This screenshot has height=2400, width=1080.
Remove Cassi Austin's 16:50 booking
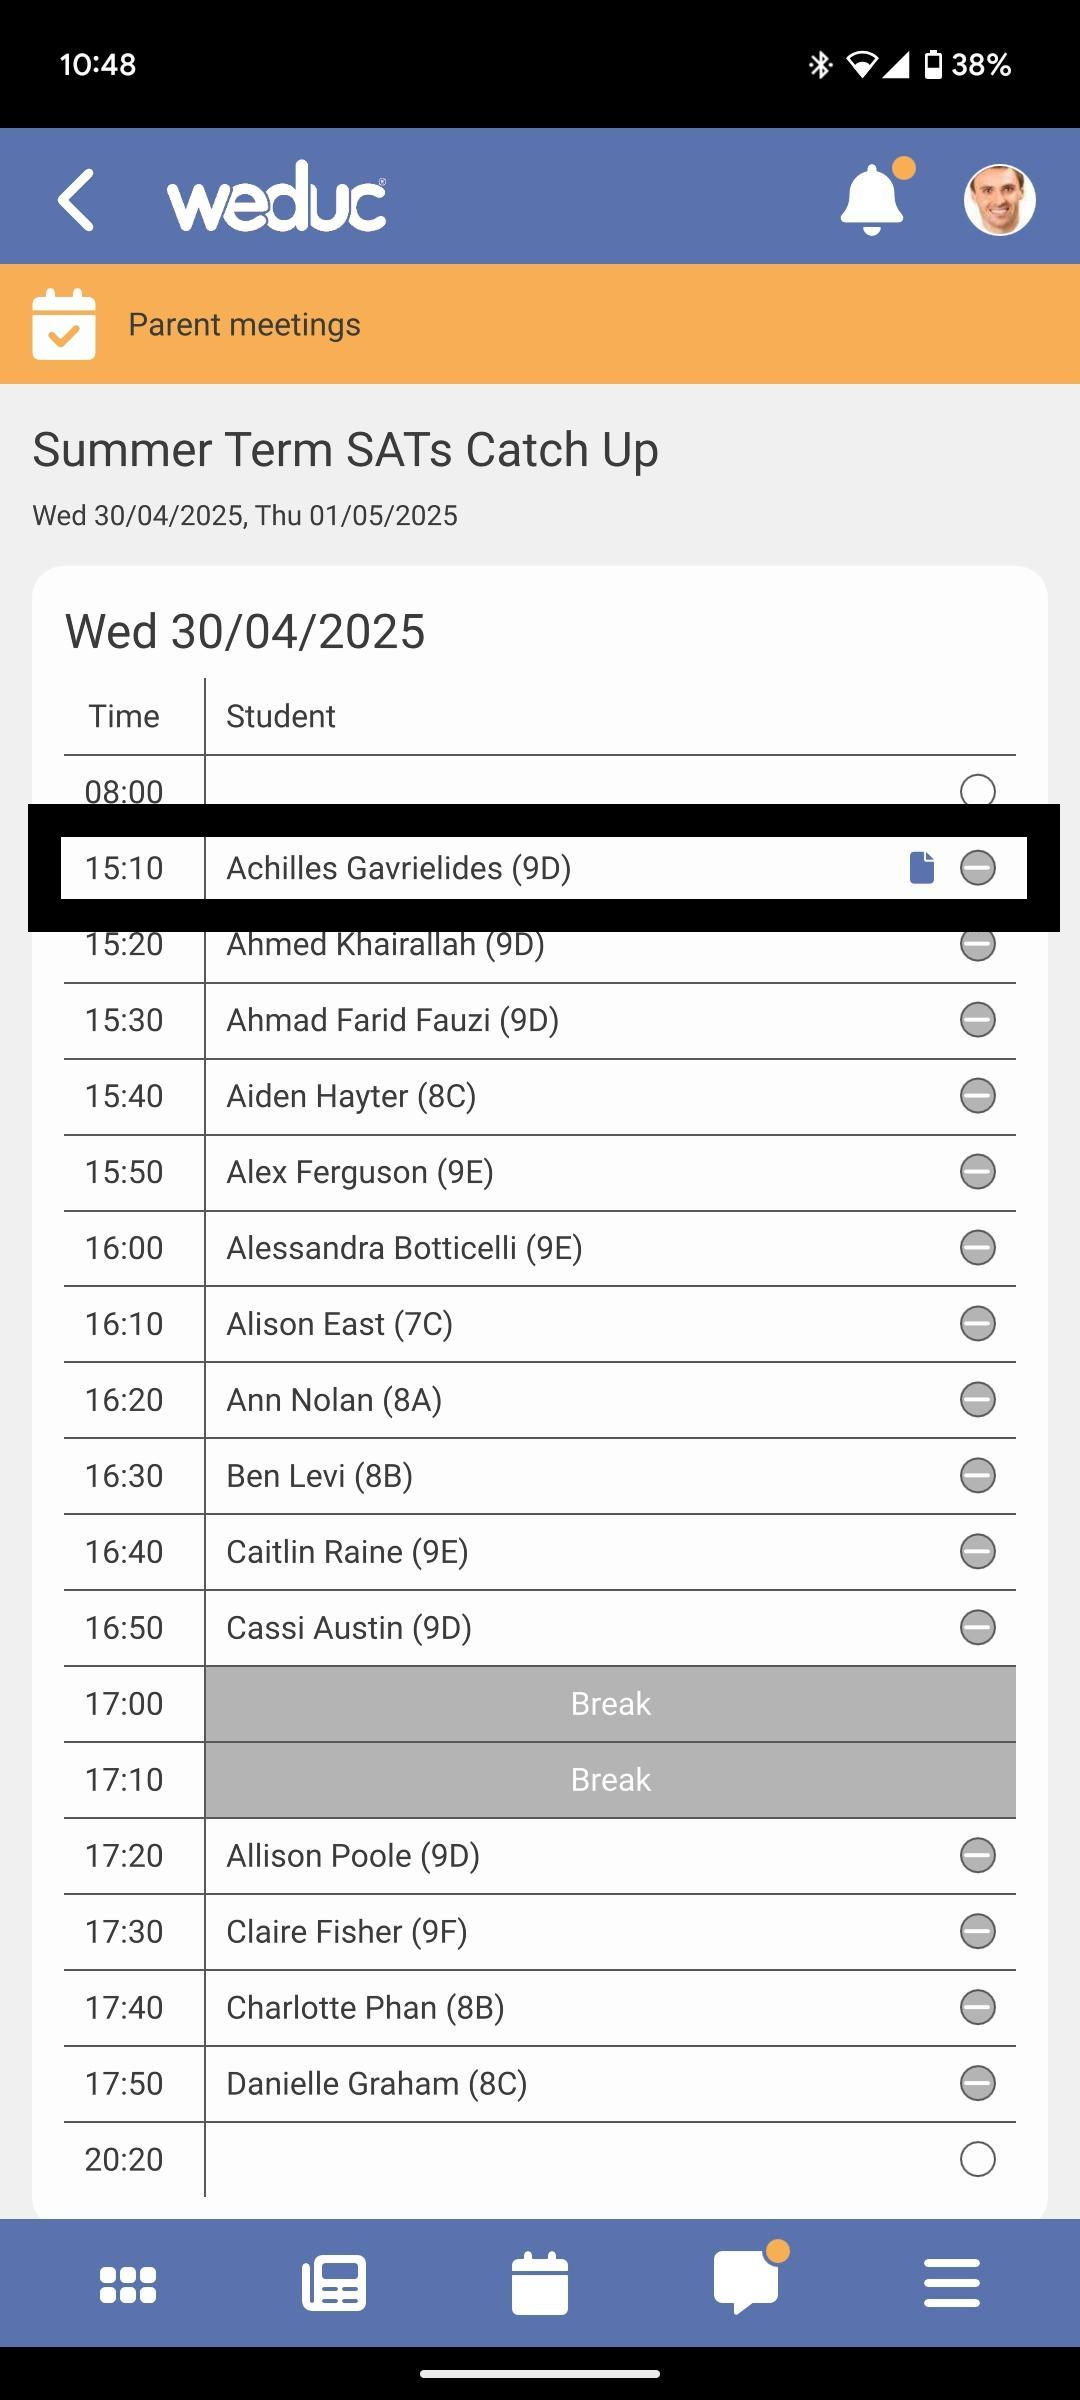tap(977, 1628)
